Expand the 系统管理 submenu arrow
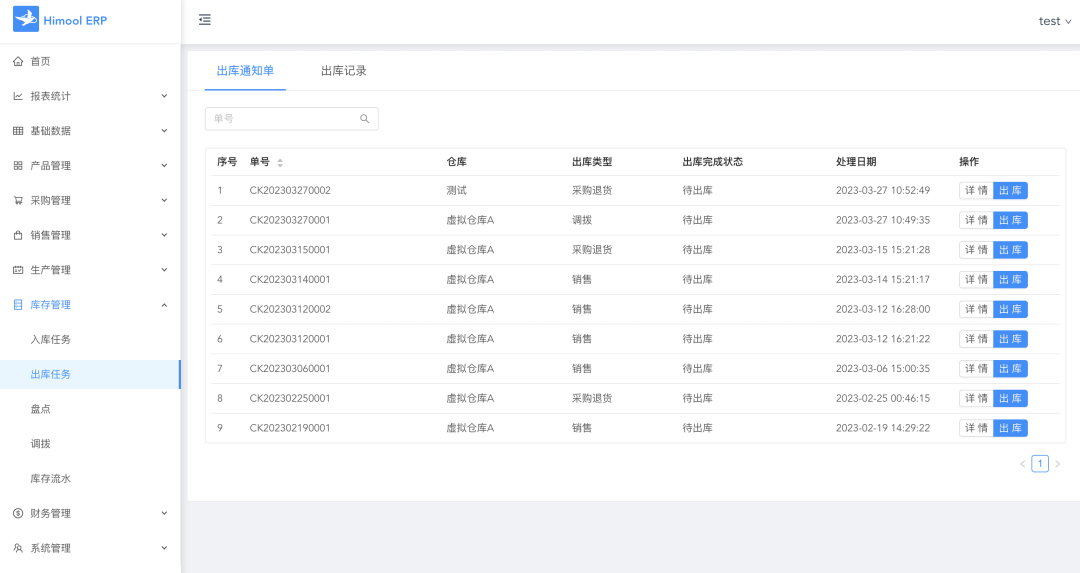Image resolution: width=1080 pixels, height=573 pixels. point(164,548)
